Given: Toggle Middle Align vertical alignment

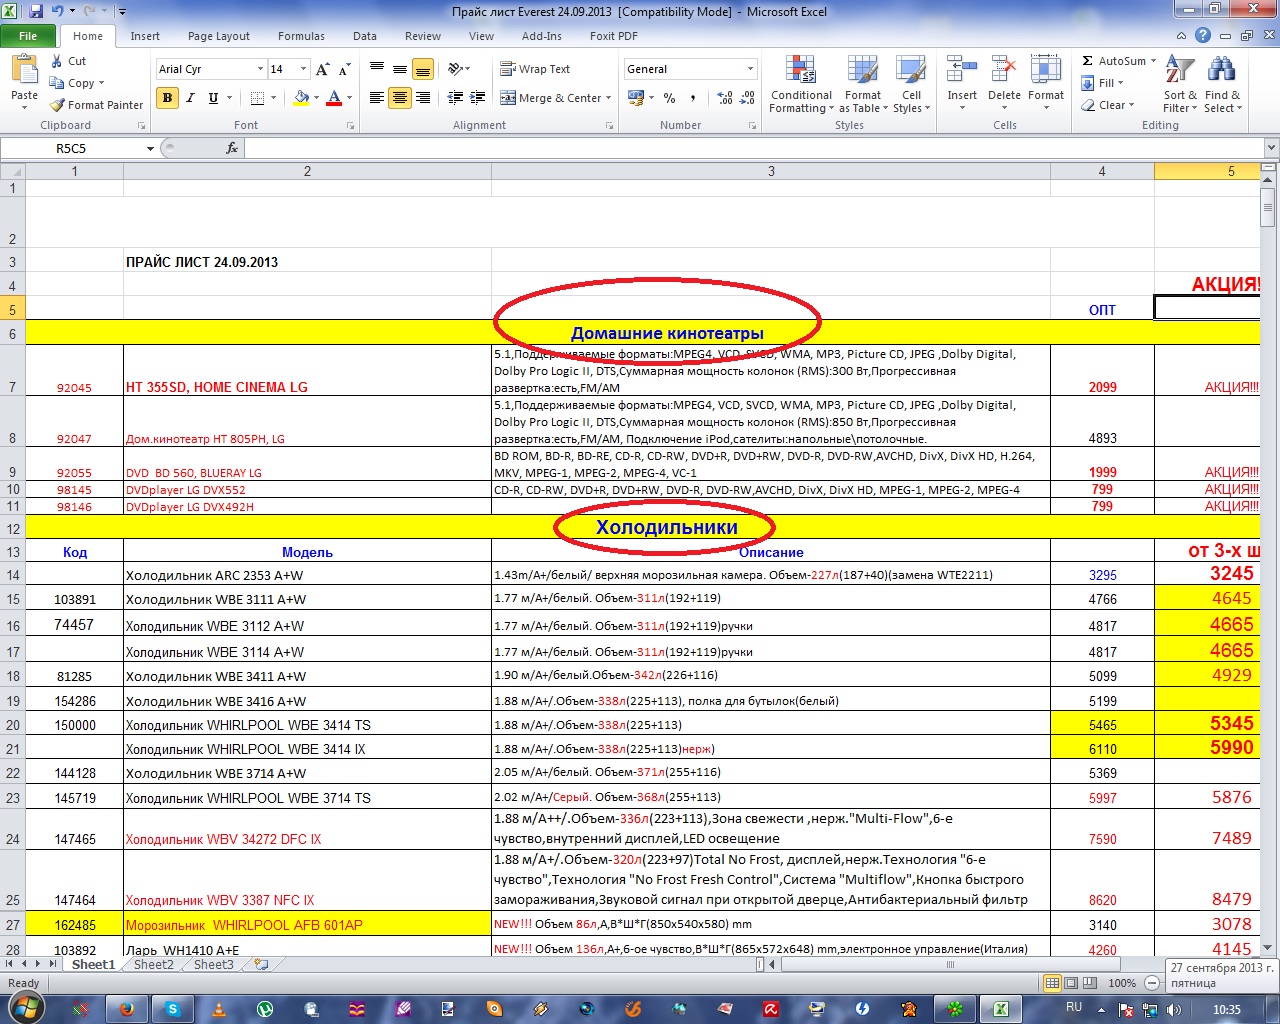Looking at the screenshot, I should (x=400, y=69).
